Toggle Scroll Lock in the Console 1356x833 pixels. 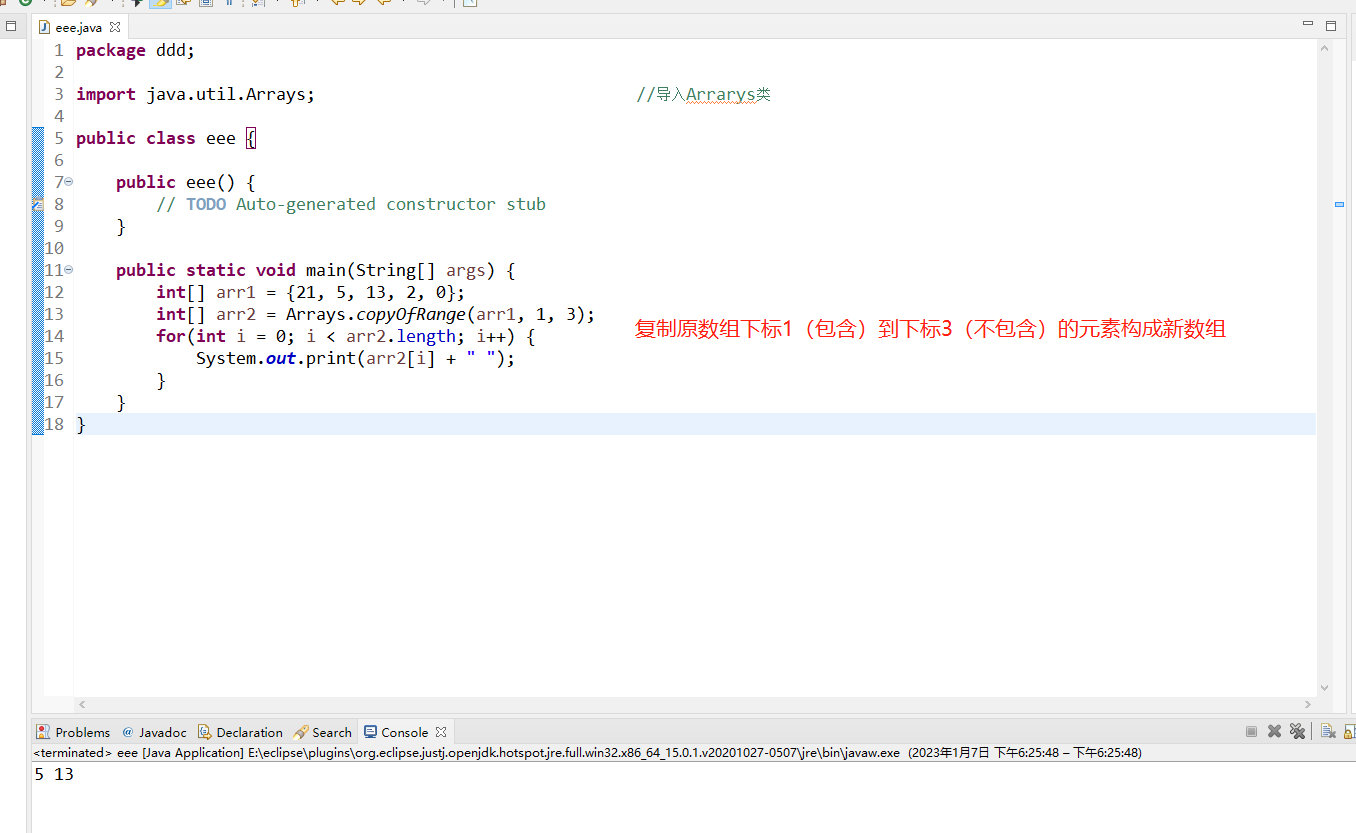pos(1349,731)
